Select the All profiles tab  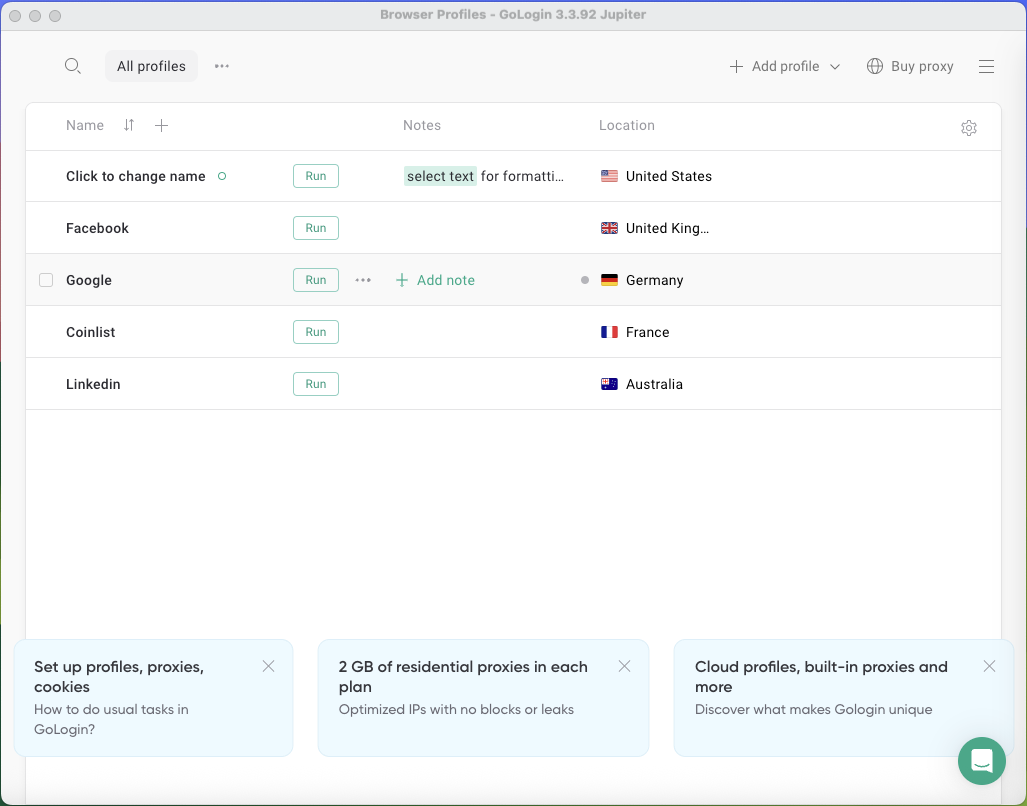[151, 66]
